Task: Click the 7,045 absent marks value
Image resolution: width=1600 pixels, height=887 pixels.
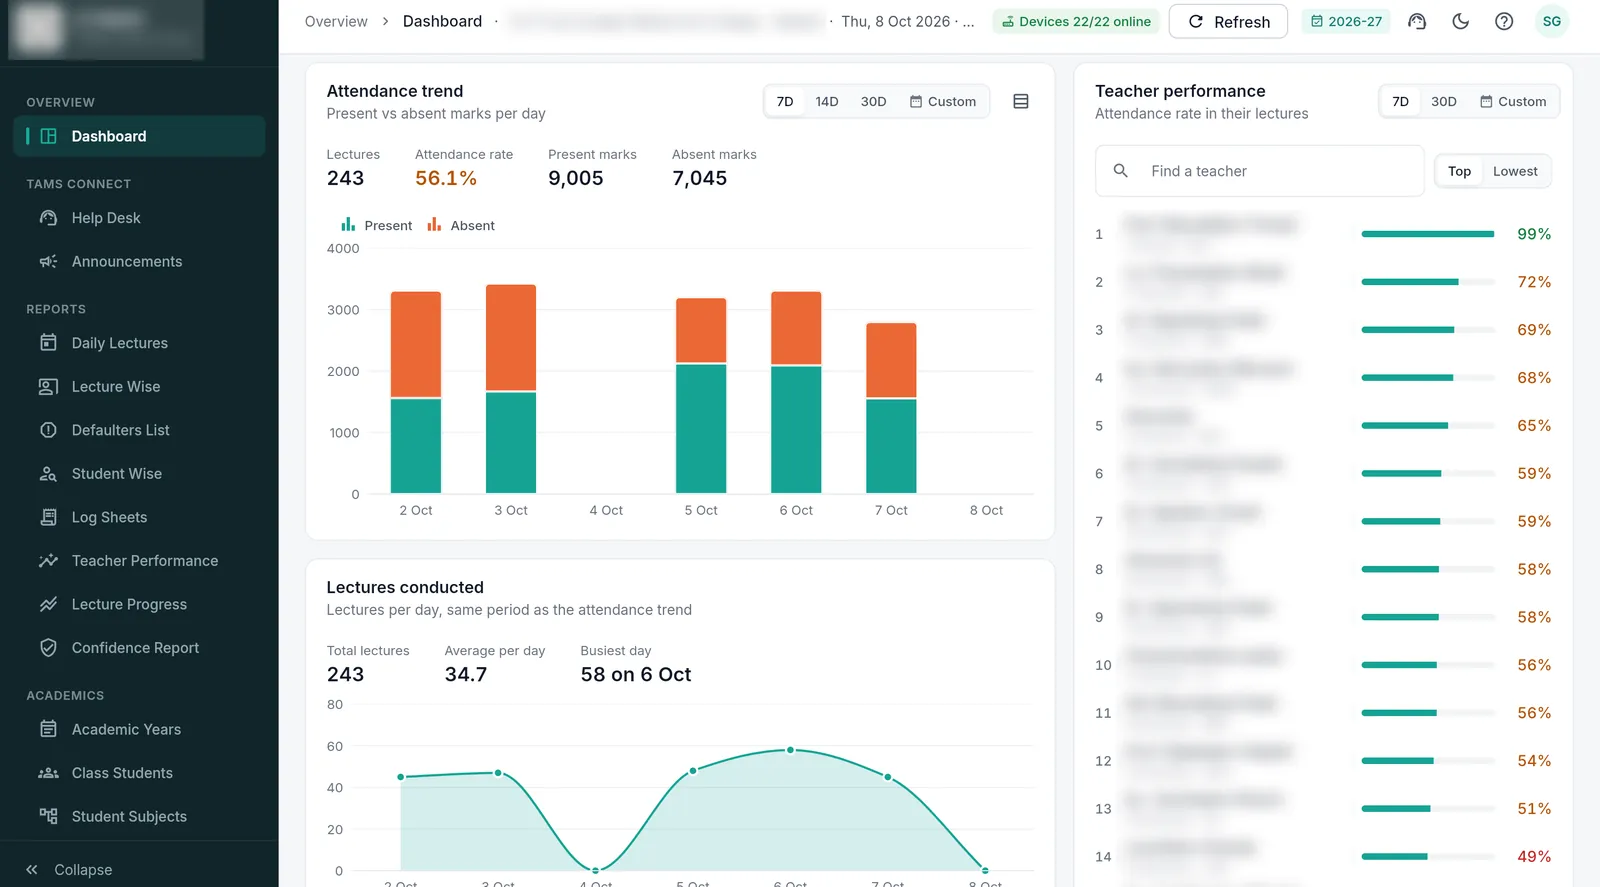Action: coord(700,178)
